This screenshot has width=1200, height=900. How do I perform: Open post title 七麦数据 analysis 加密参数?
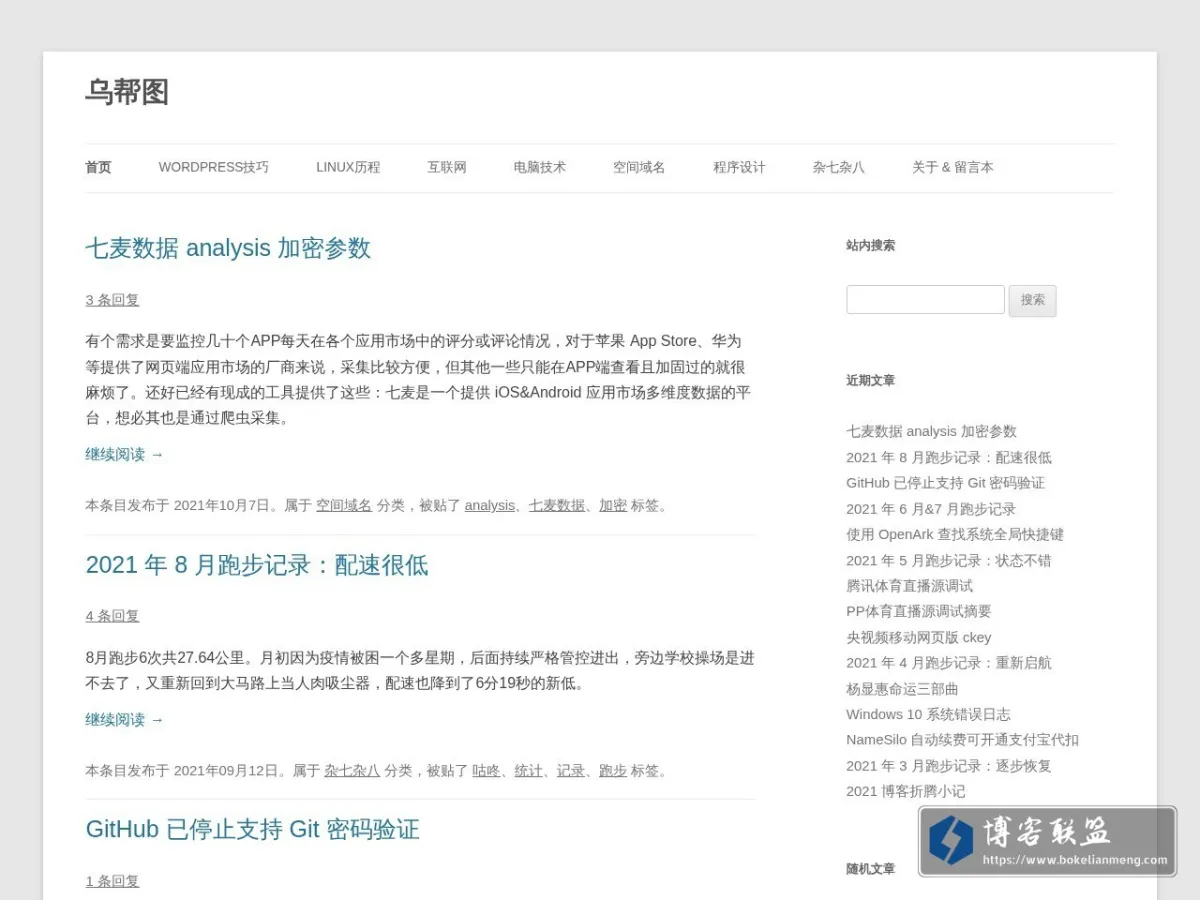coord(228,248)
